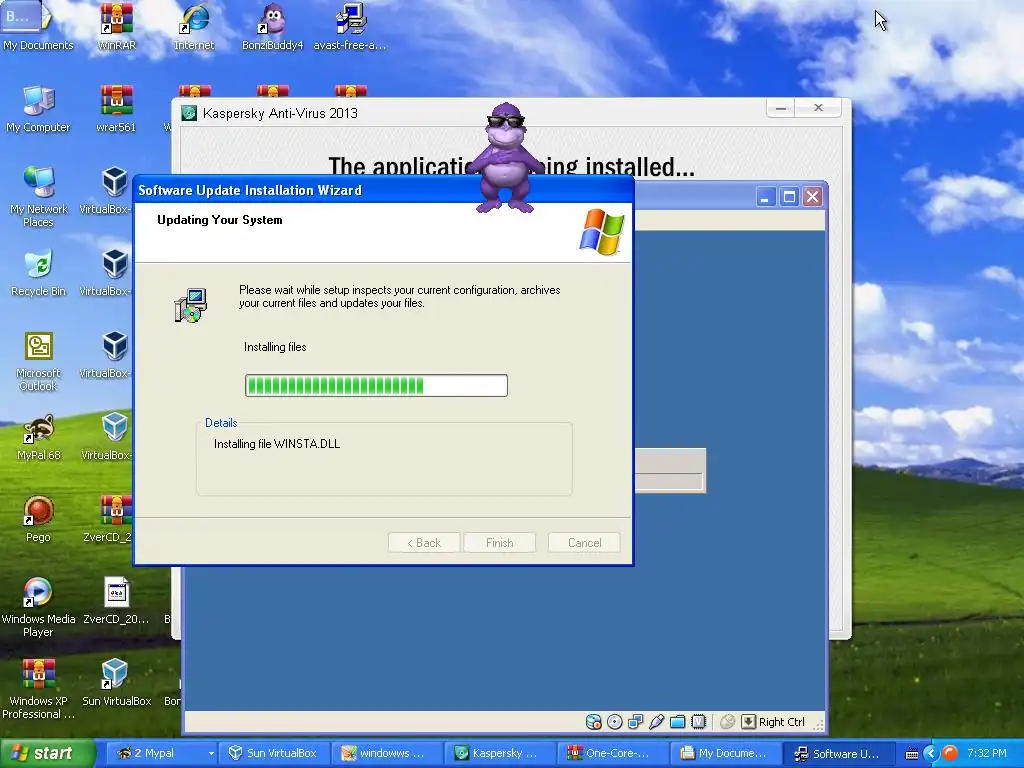
Task: Expand hidden system tray icons arrow
Action: coord(931,754)
